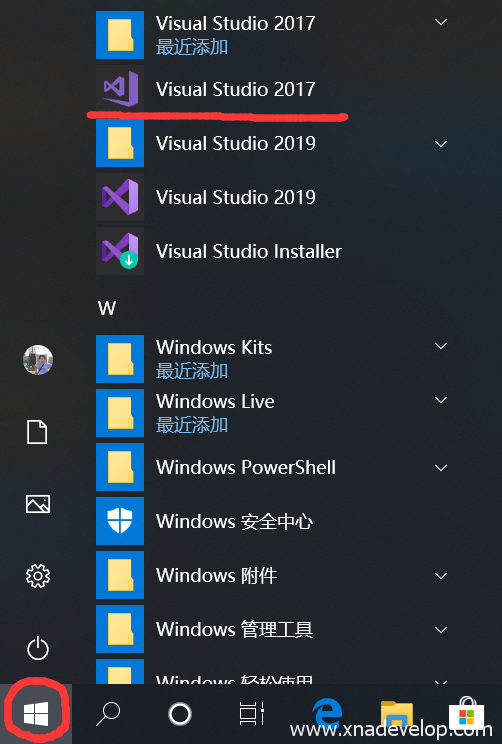Open taskbar search magnifier
Viewport: 502px width, 744px height.
[x=108, y=714]
